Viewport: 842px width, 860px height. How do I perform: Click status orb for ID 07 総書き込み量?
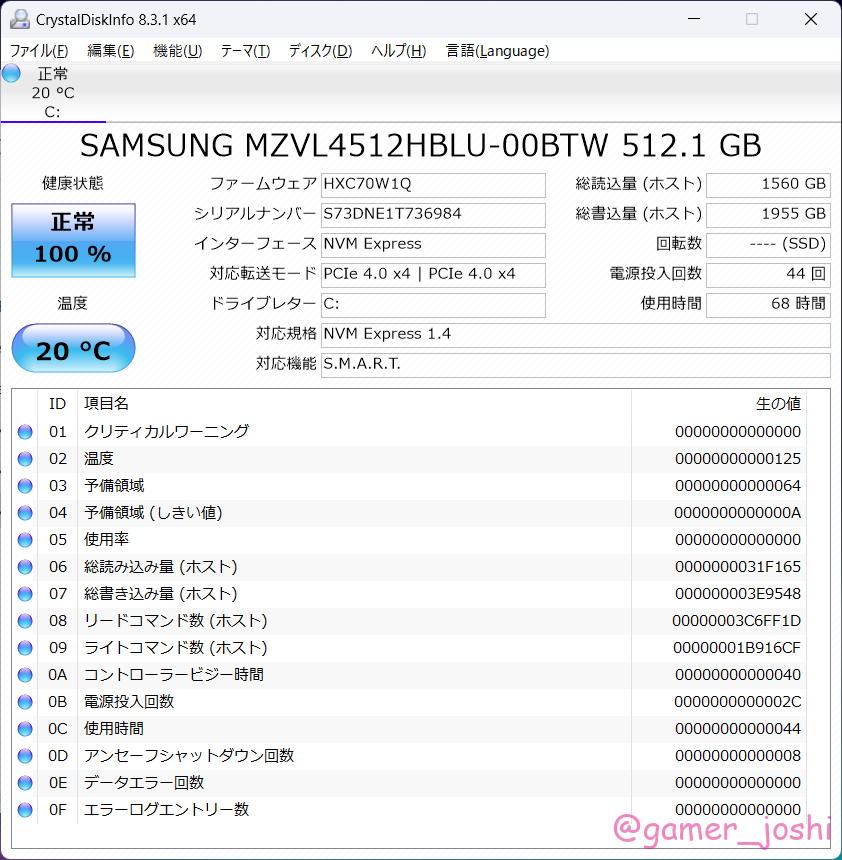25,593
